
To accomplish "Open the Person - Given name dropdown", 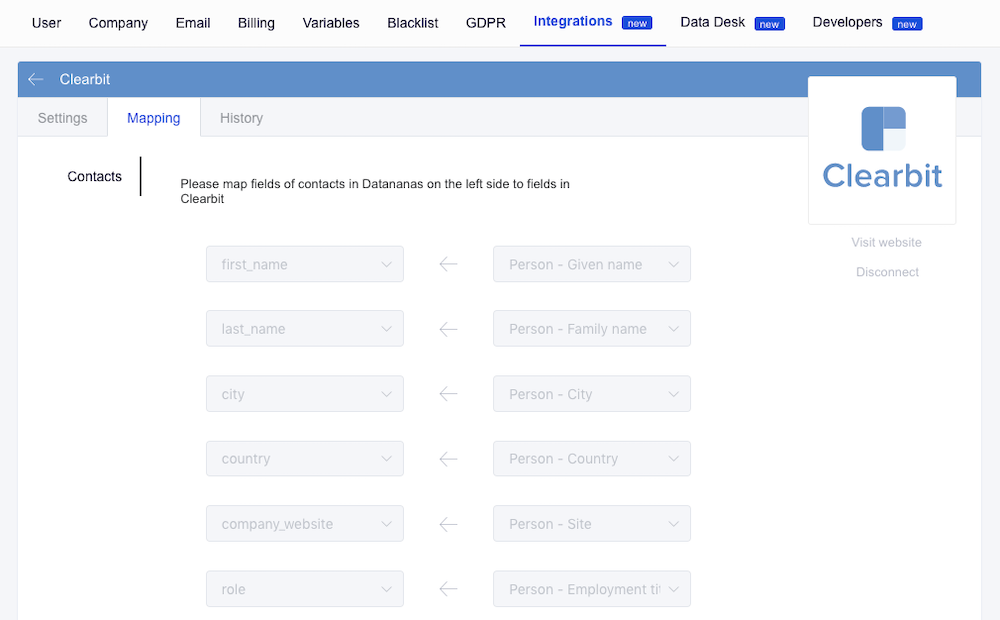I will tap(592, 264).
